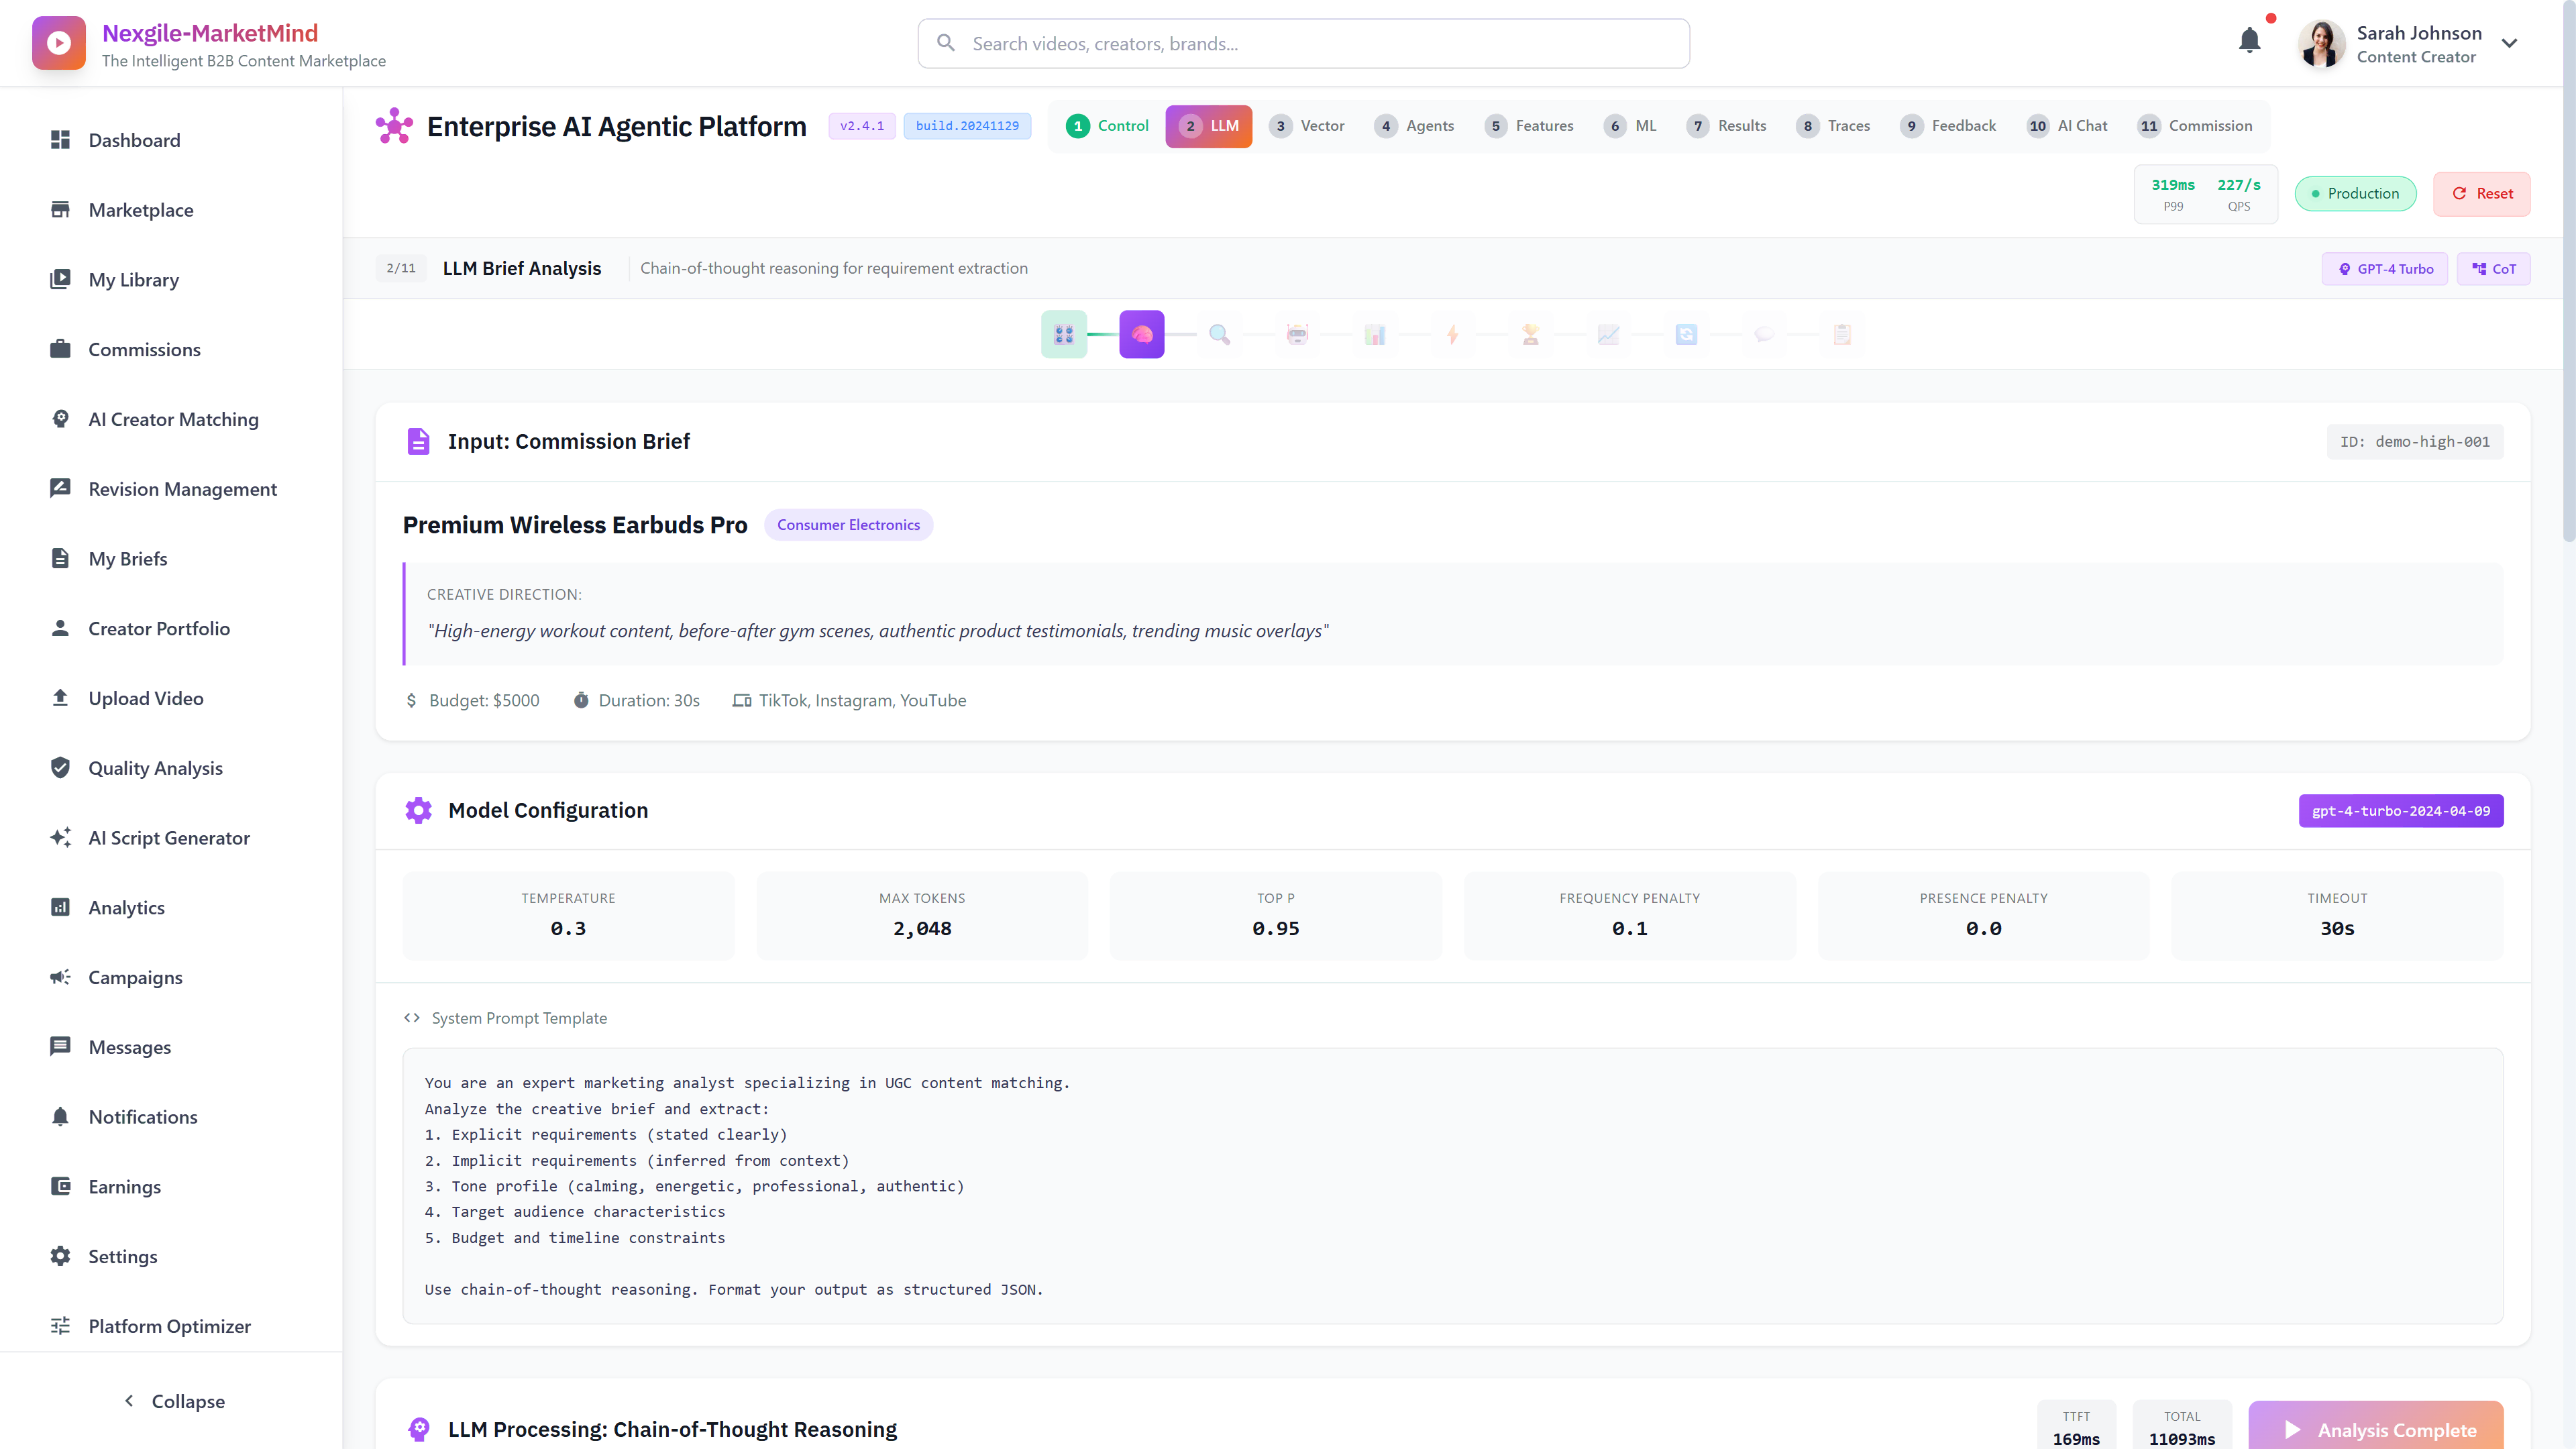Toggle the CoT reasoning chip

point(2493,268)
